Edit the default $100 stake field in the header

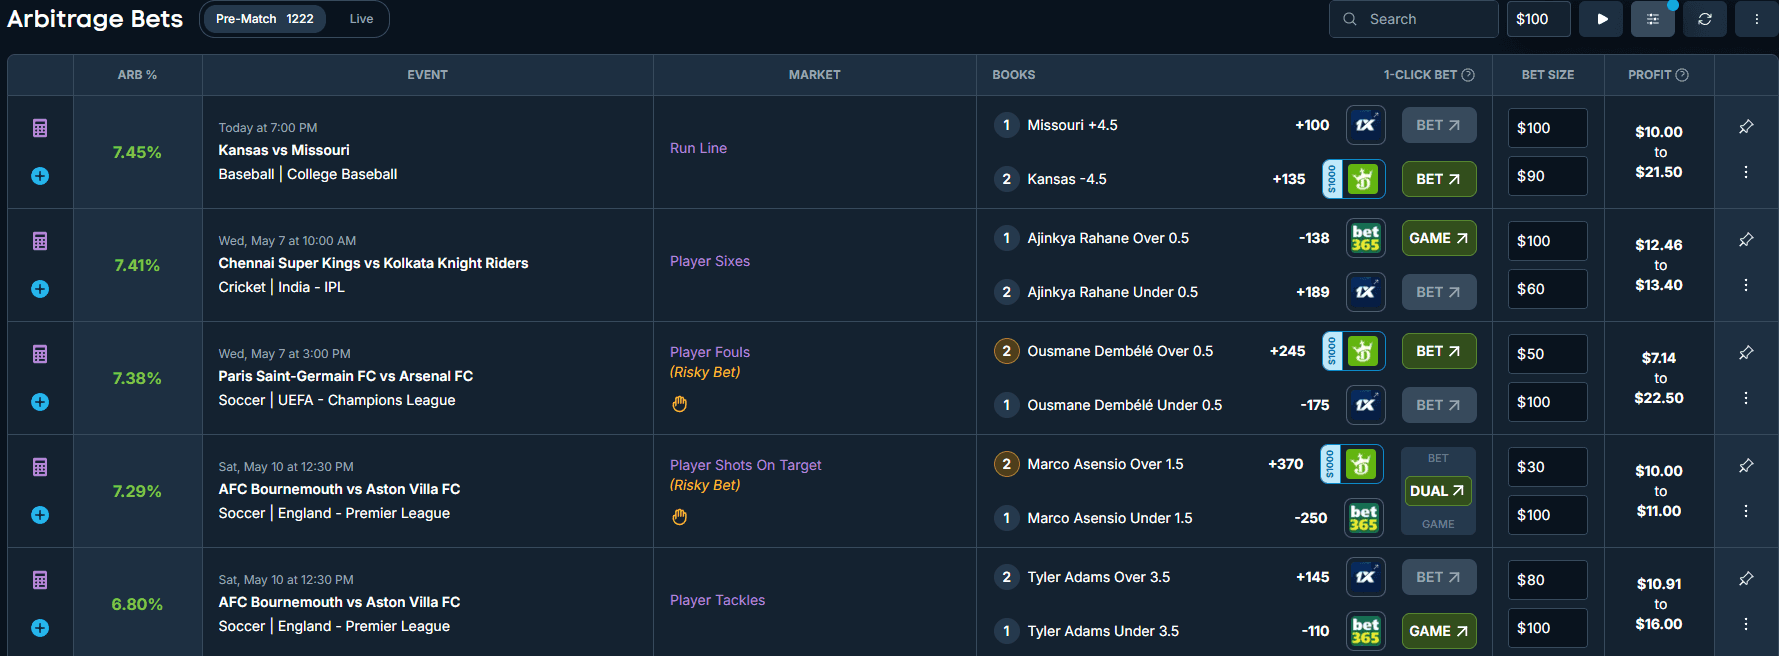coord(1538,19)
